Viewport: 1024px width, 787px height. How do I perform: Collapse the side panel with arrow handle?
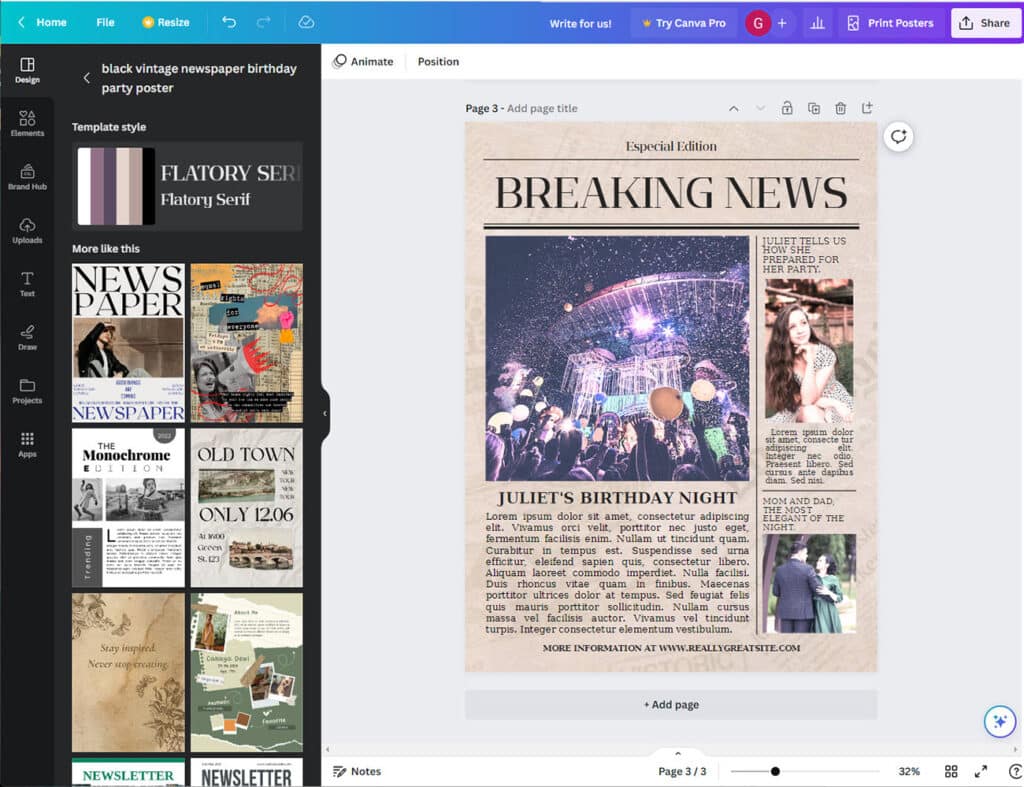click(324, 413)
